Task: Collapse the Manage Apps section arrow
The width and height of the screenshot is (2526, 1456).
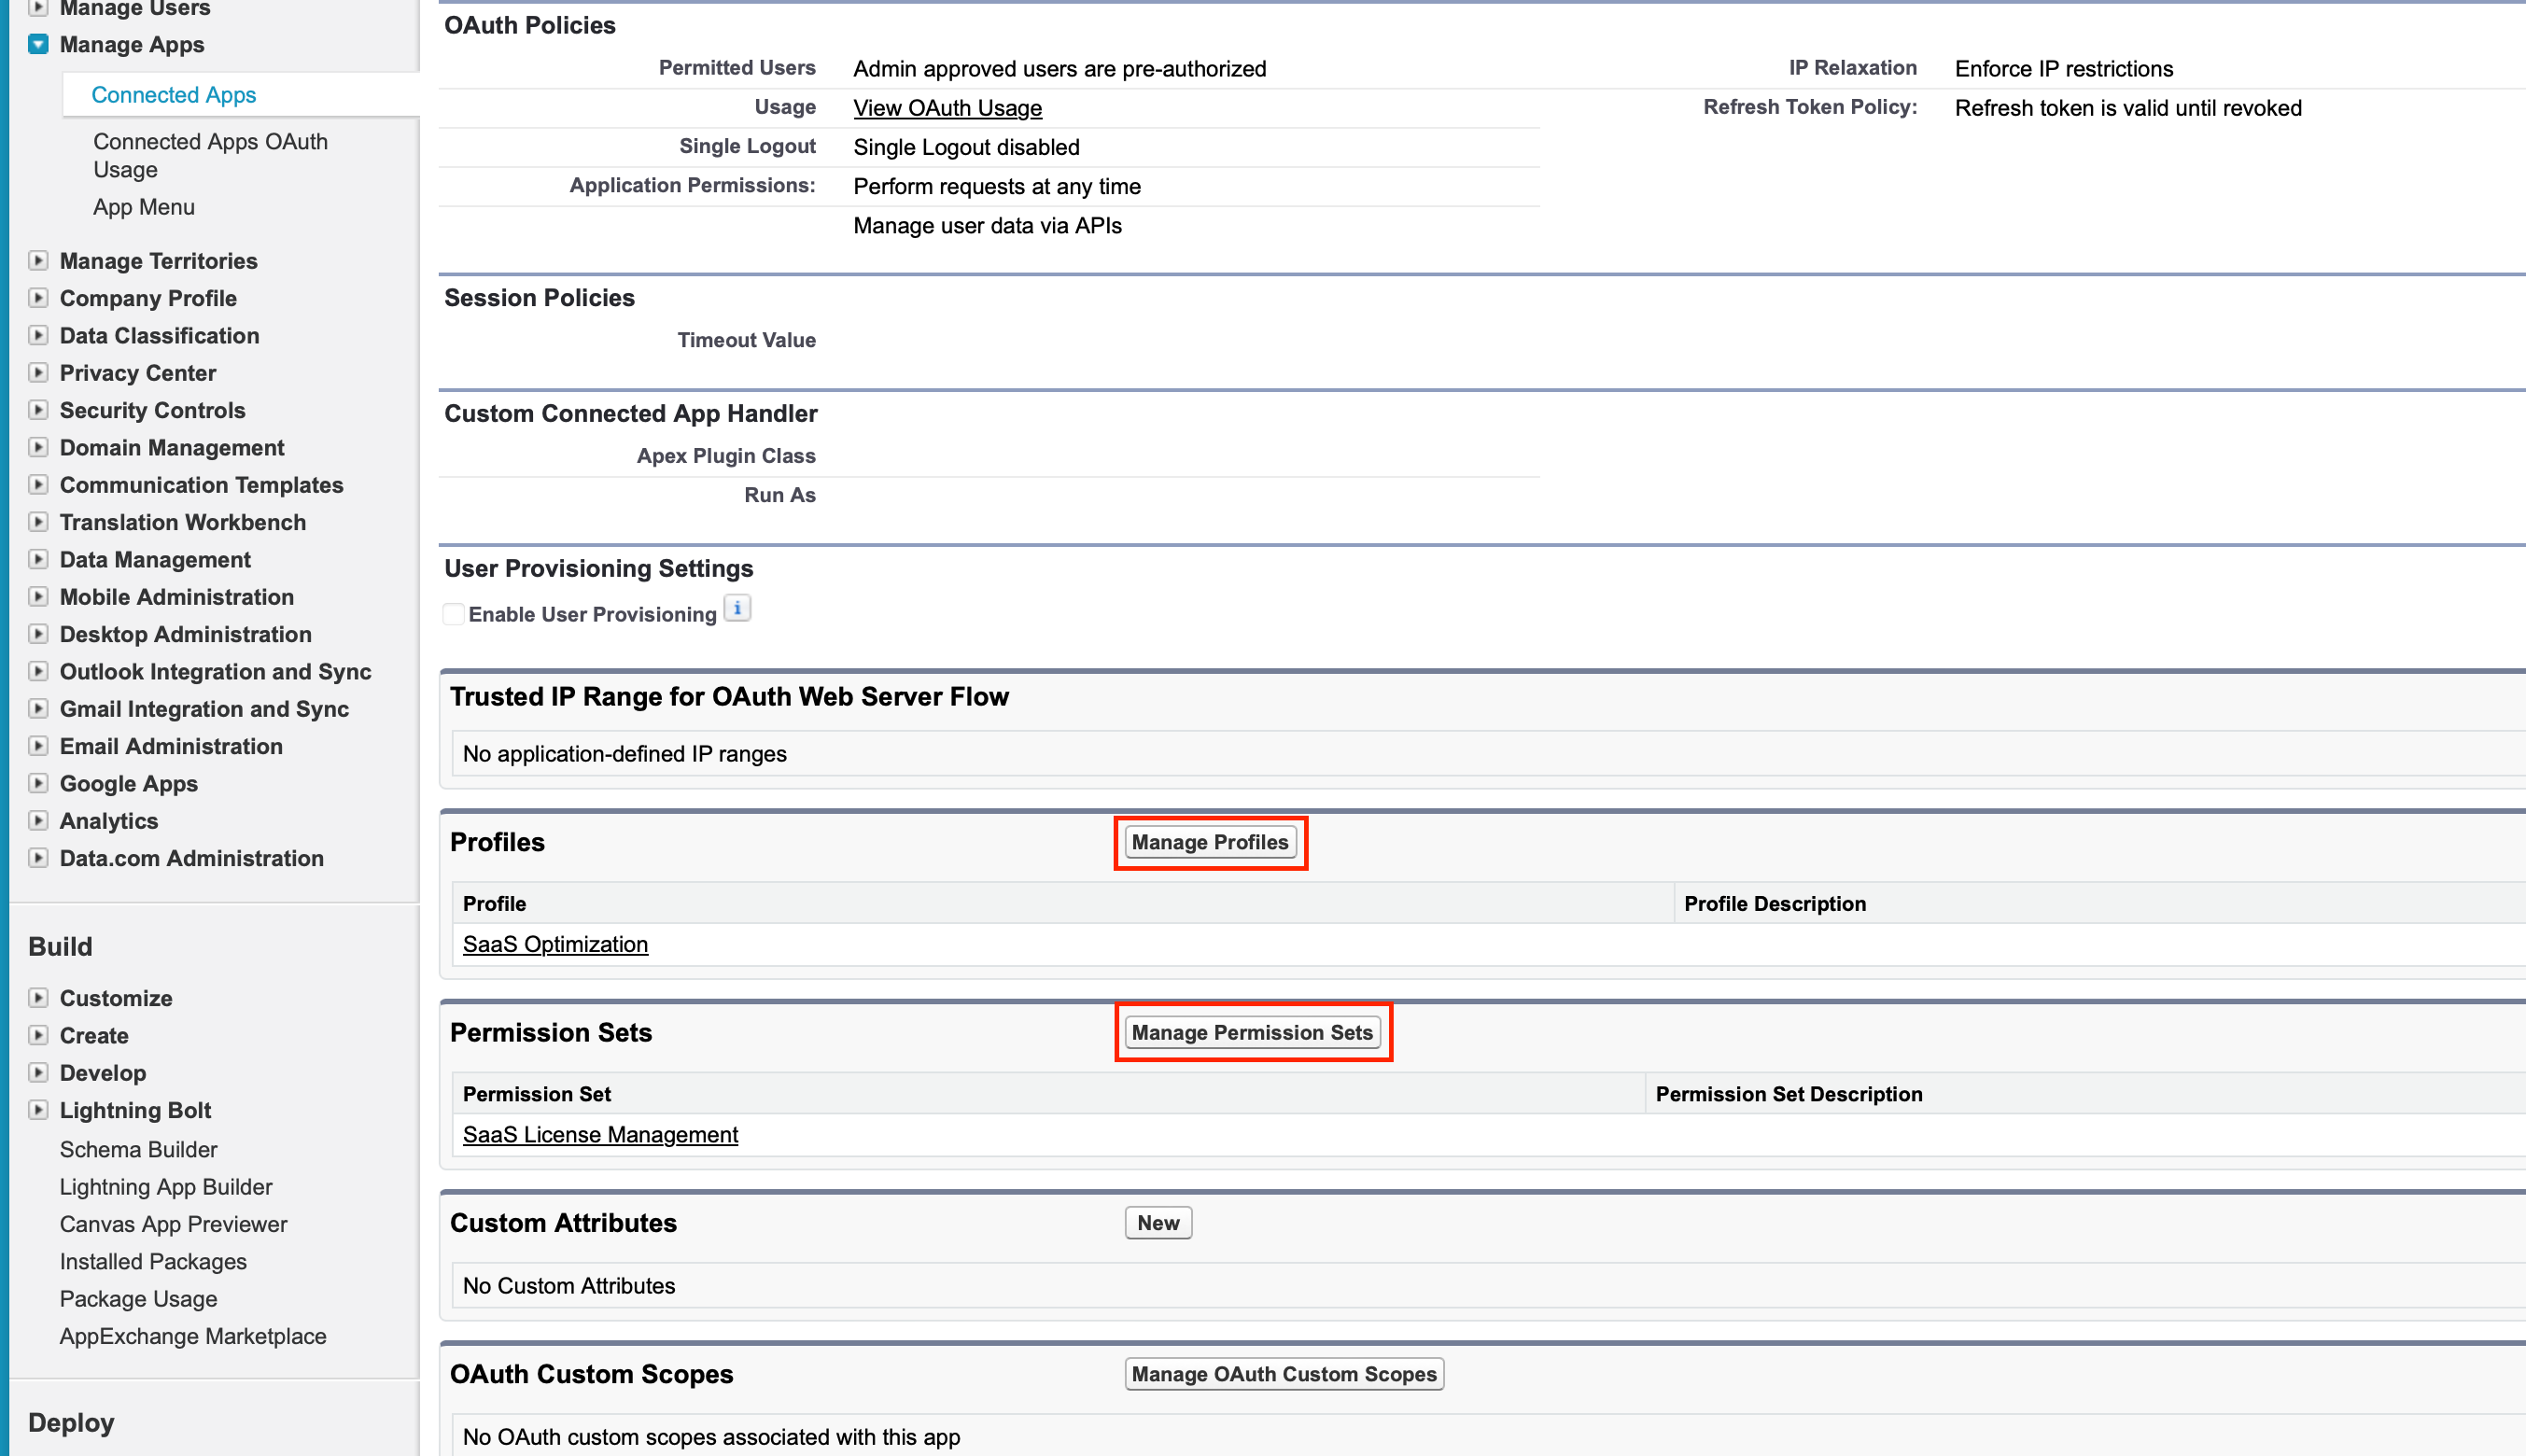Action: coord(38,44)
